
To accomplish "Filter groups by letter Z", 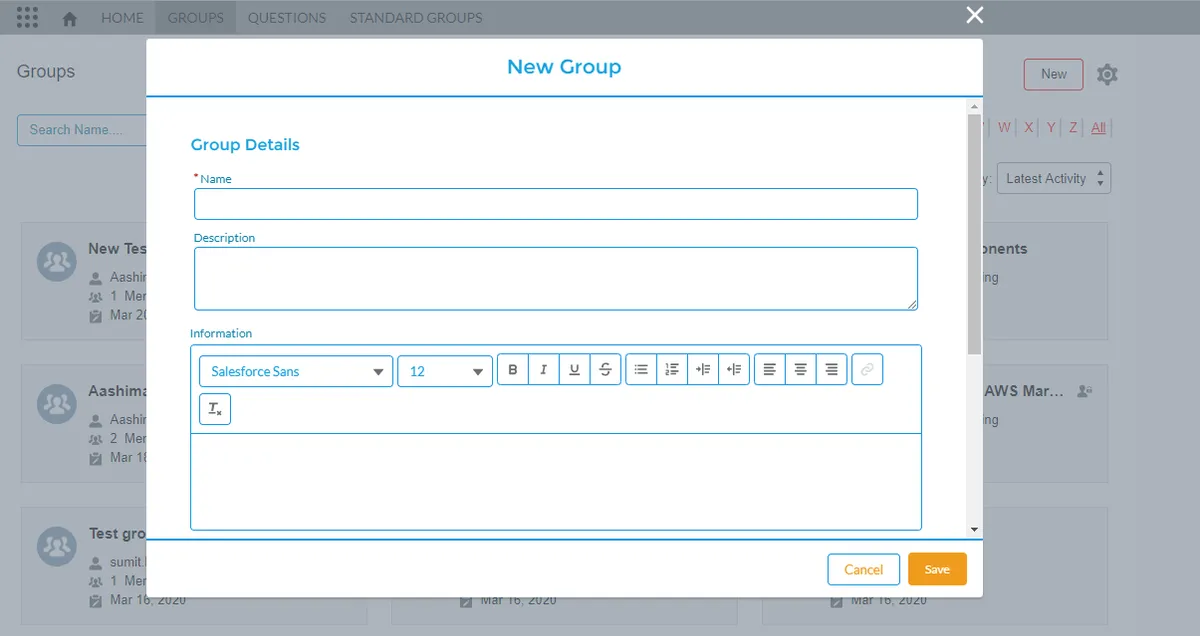I will click(1073, 127).
